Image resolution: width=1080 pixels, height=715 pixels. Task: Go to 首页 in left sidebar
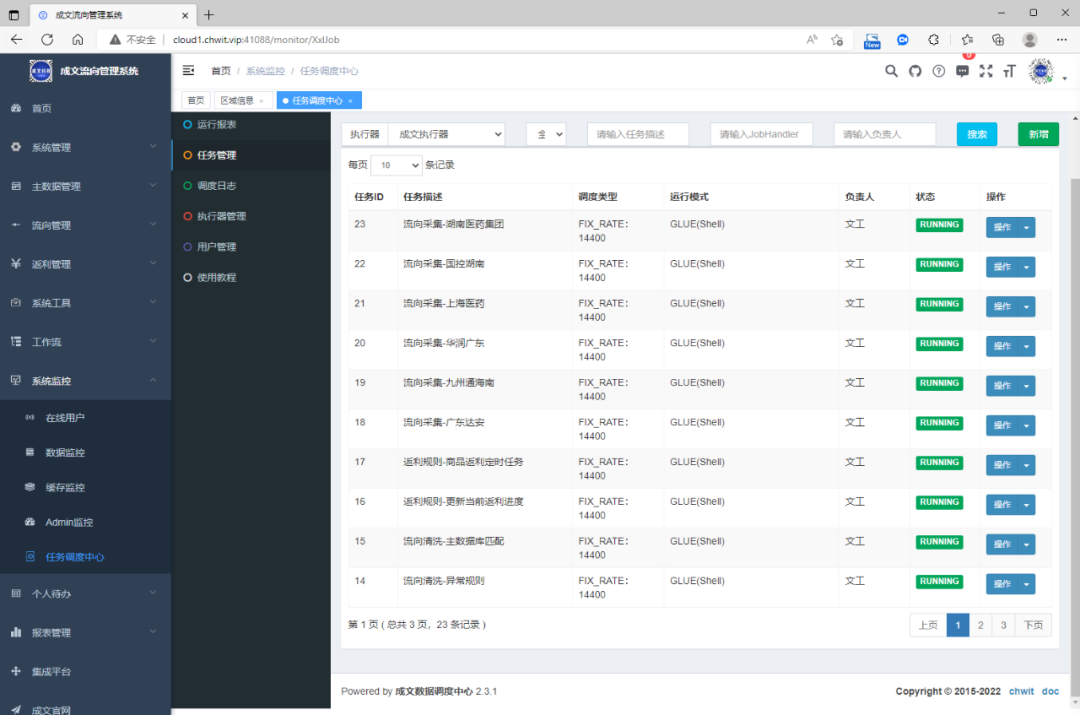(x=85, y=108)
